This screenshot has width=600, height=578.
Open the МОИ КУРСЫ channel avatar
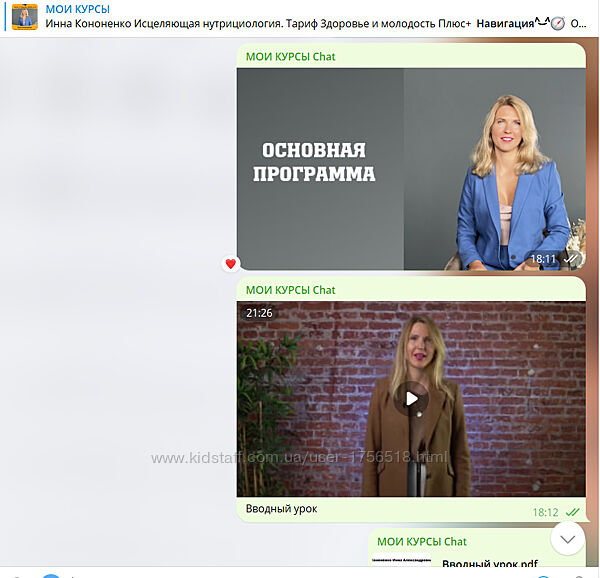[24, 17]
